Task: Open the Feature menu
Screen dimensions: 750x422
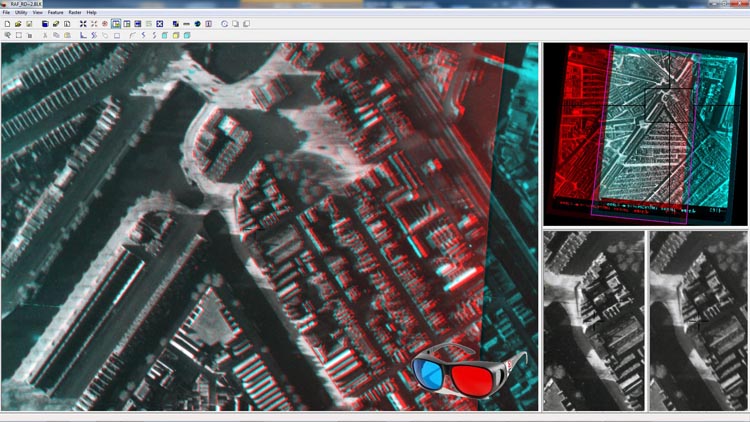Action: point(55,12)
